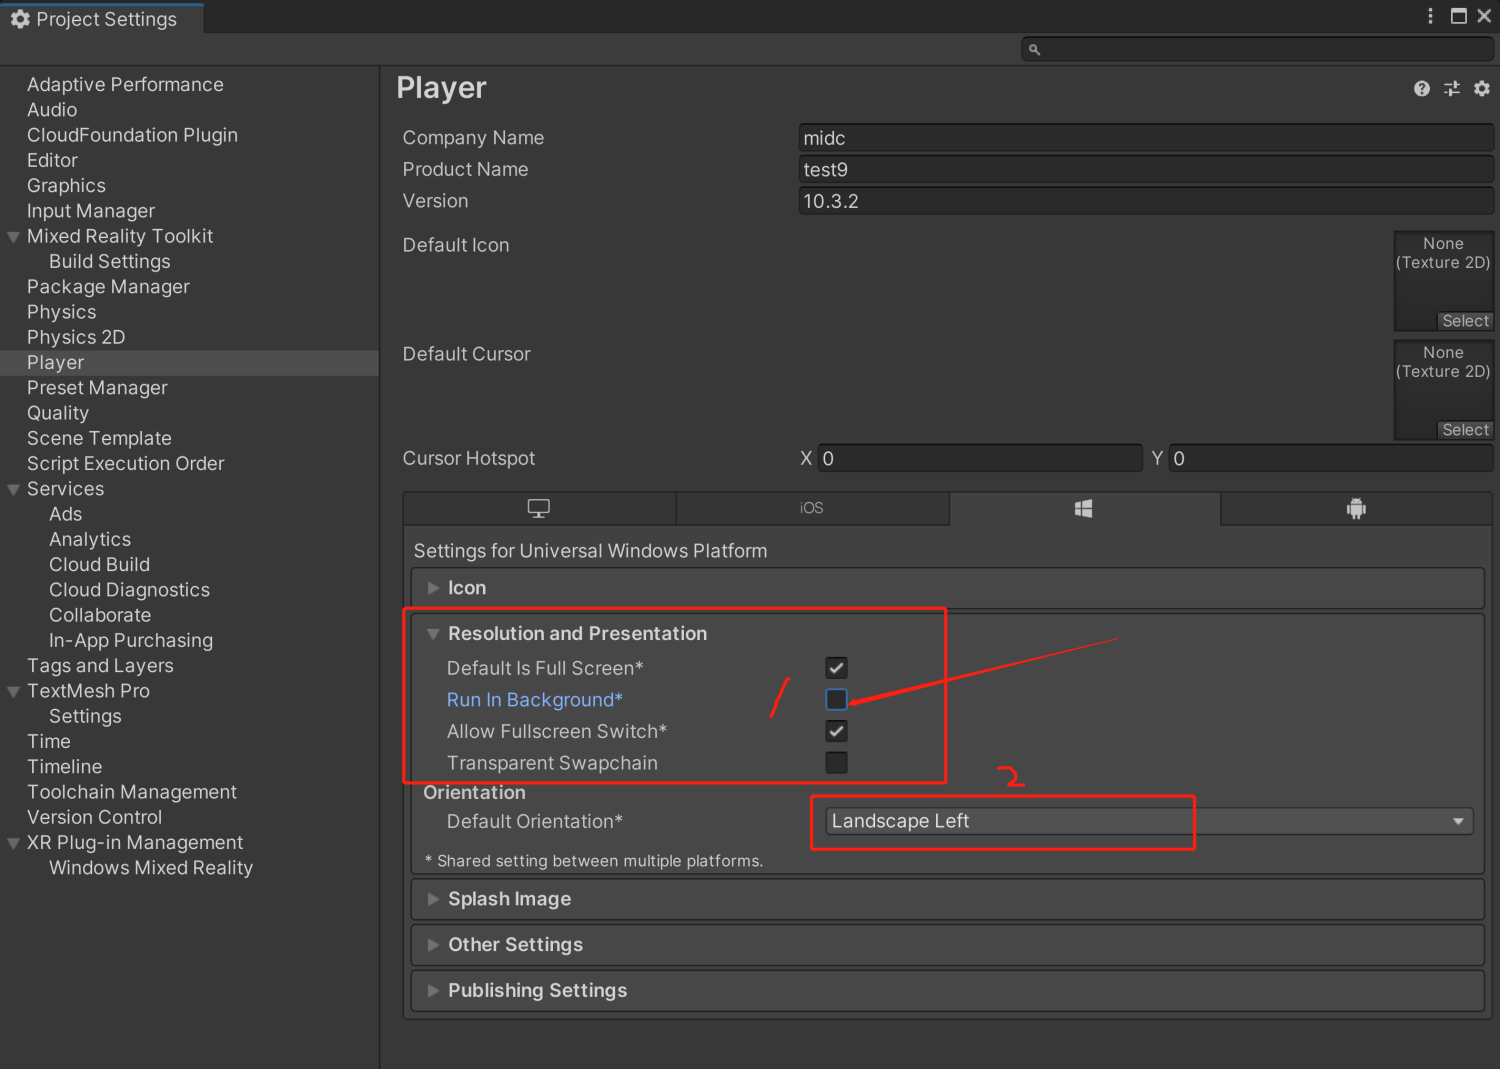Select Analytics under Services
1500x1069 pixels.
click(90, 539)
